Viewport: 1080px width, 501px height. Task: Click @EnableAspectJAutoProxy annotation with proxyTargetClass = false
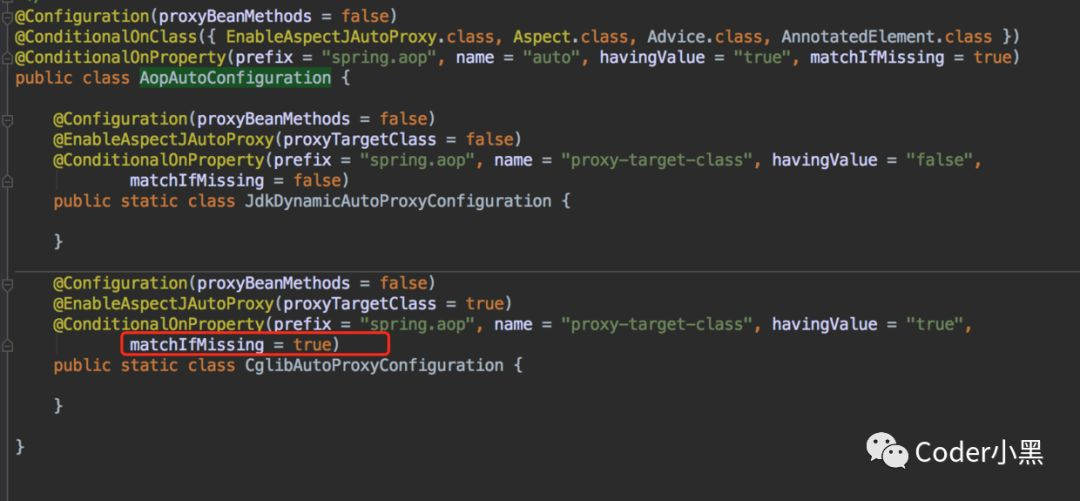click(164, 139)
